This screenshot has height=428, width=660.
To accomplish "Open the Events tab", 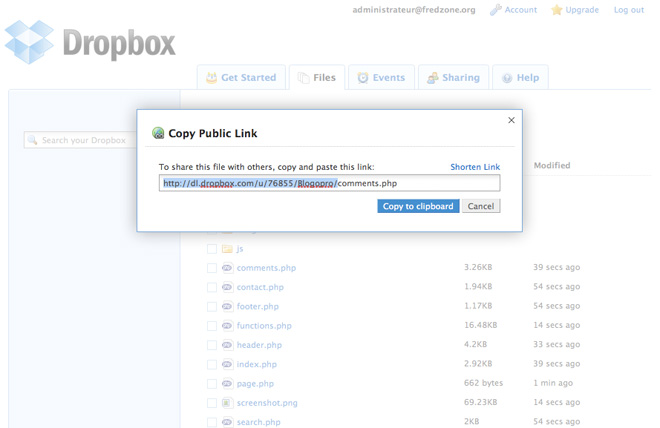I will (381, 77).
